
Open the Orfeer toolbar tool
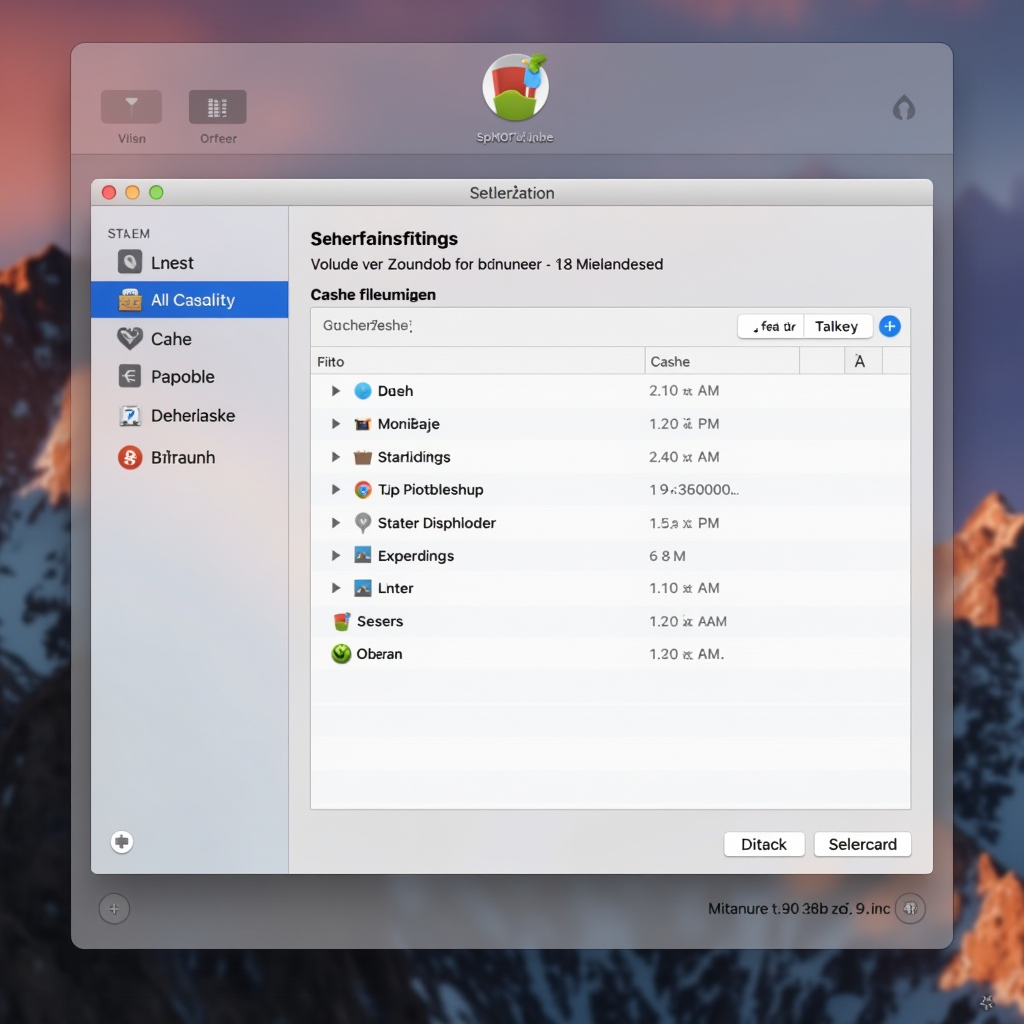coord(217,107)
